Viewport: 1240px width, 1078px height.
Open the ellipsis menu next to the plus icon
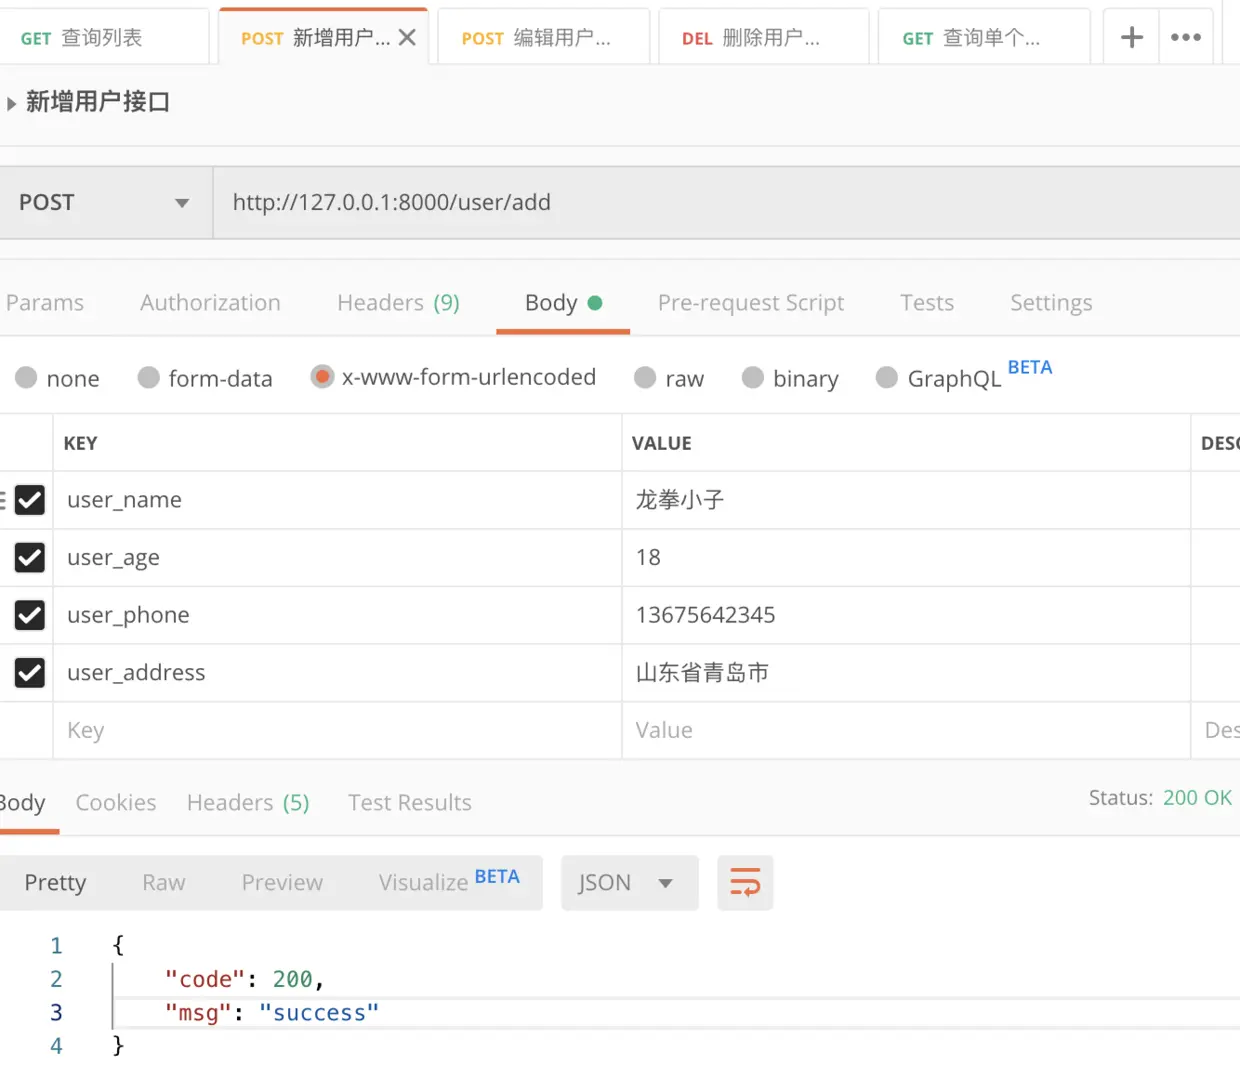1185,36
